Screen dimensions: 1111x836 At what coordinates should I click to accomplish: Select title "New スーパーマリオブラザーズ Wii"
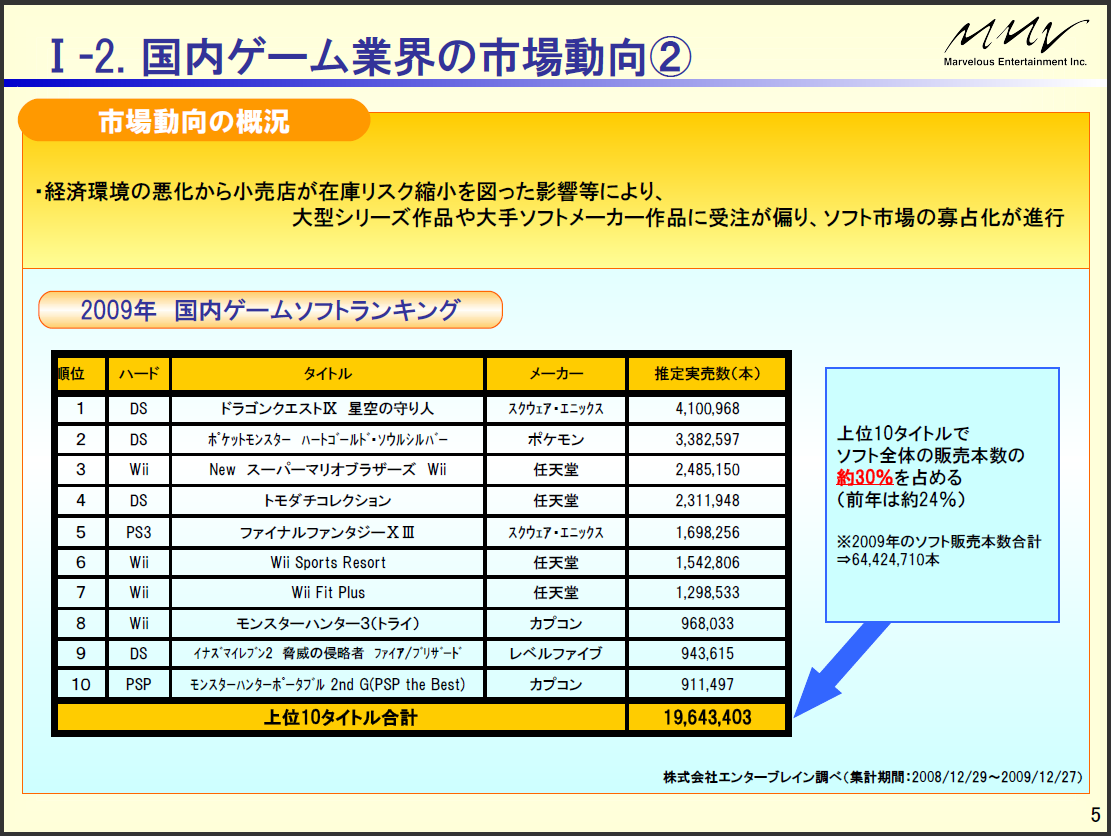(x=327, y=470)
